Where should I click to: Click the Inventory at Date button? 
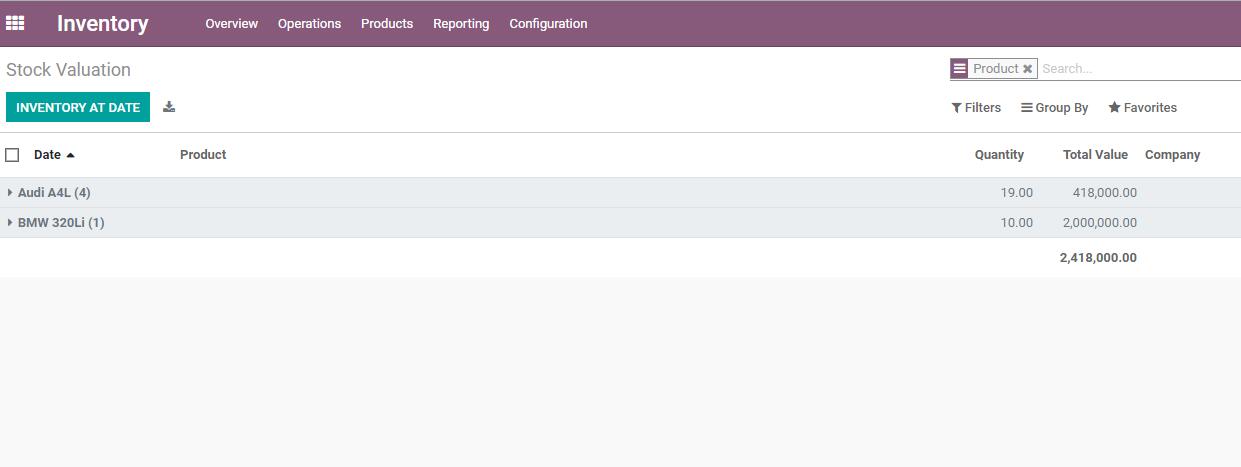78,107
